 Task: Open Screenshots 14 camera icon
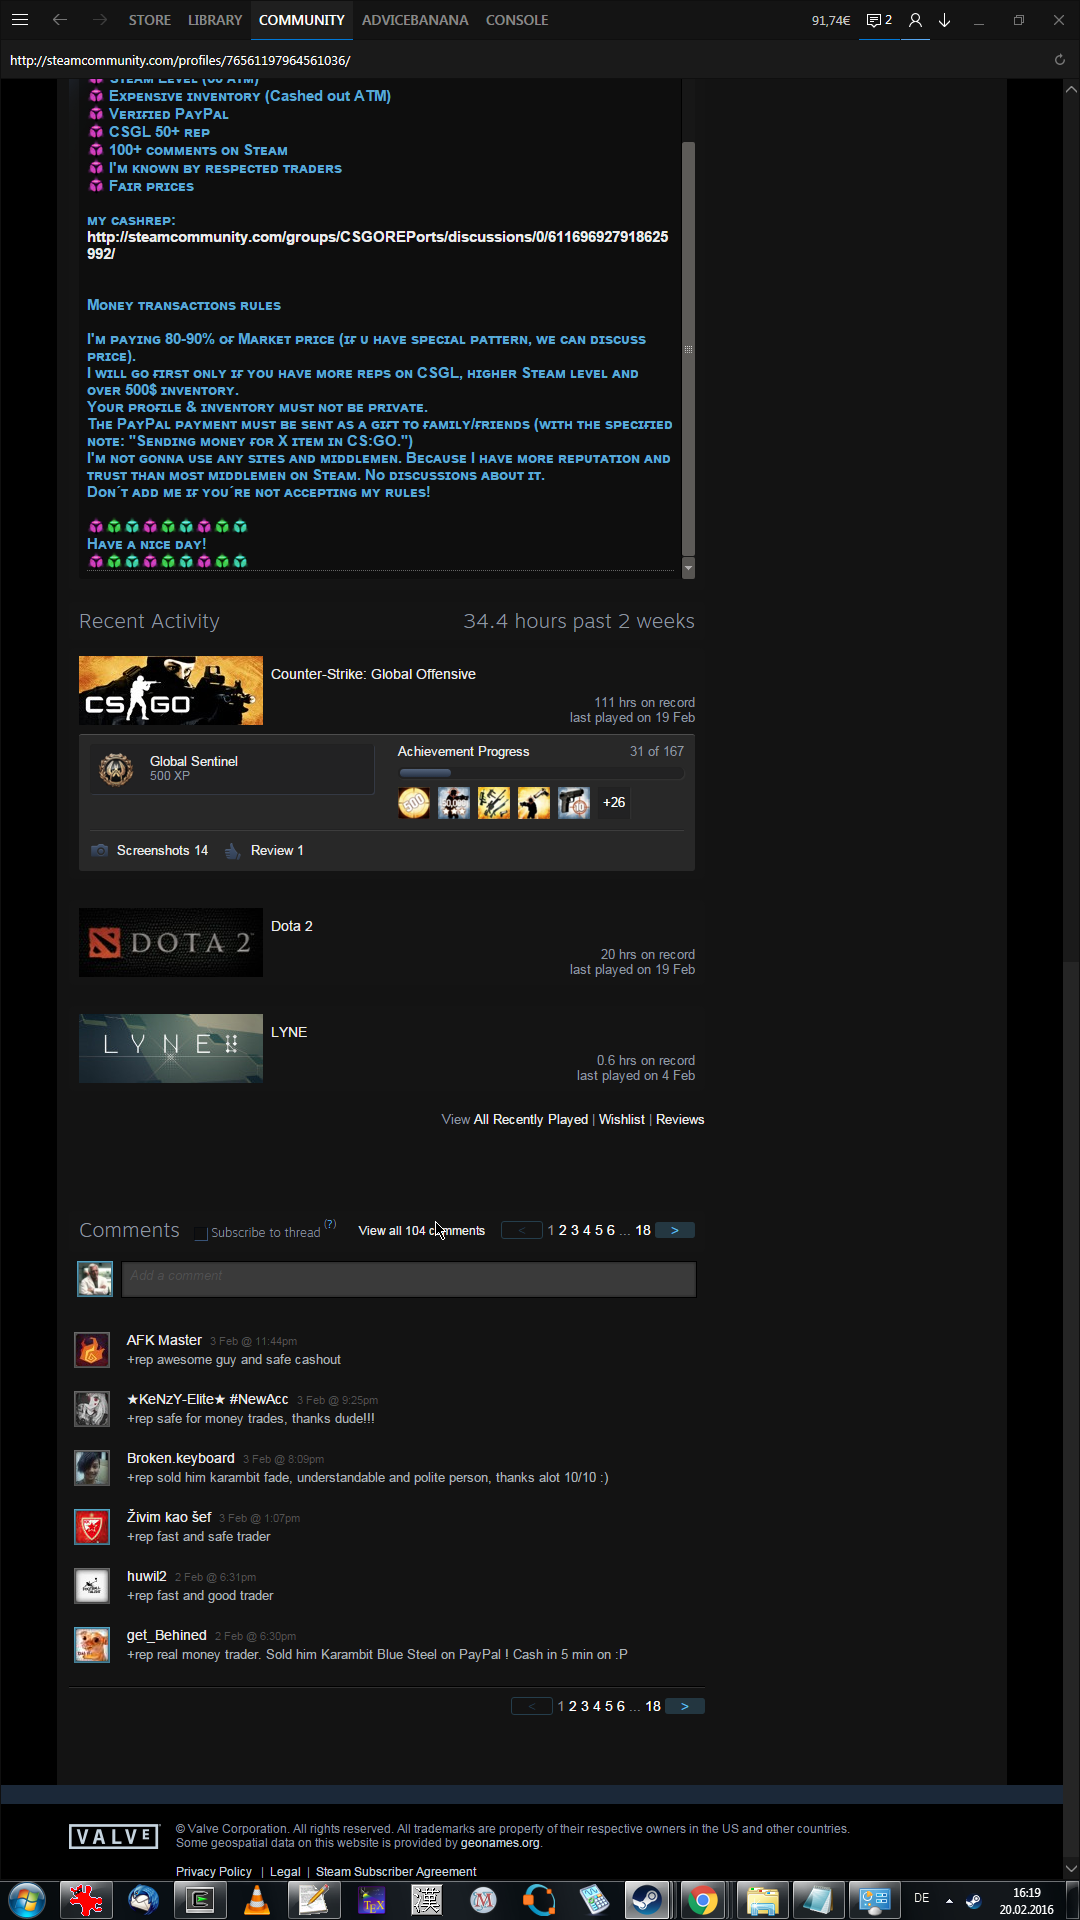click(x=100, y=851)
